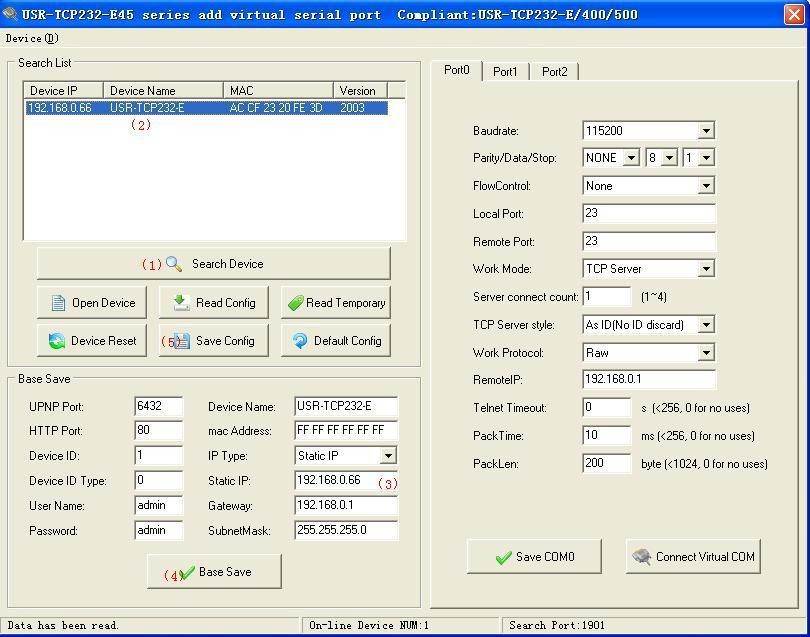
Task: Trigger a Device Reset
Action: [x=91, y=340]
